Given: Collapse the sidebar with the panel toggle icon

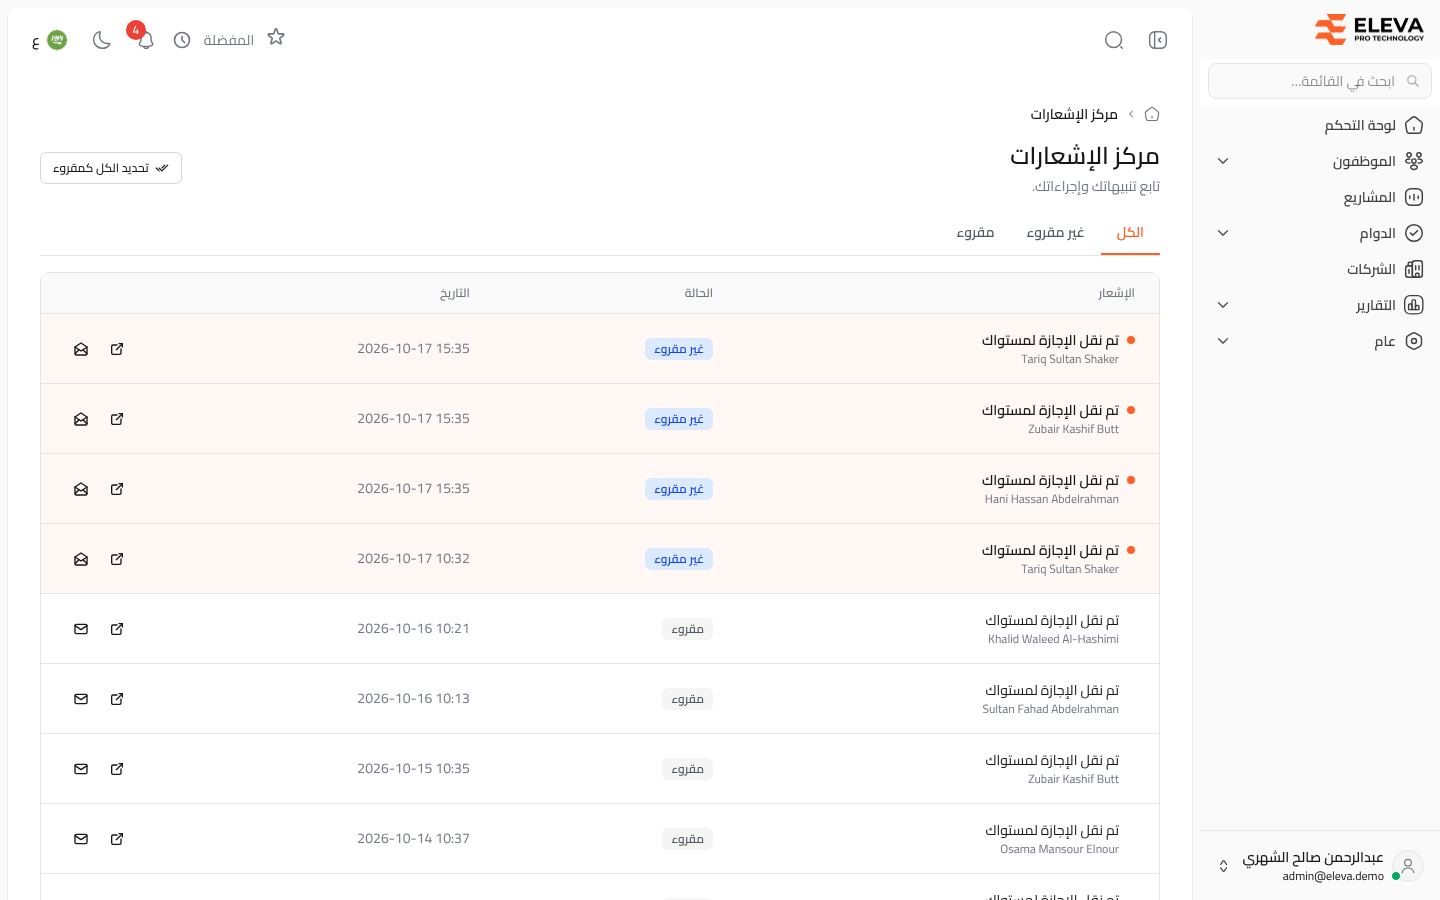Looking at the screenshot, I should [1158, 40].
